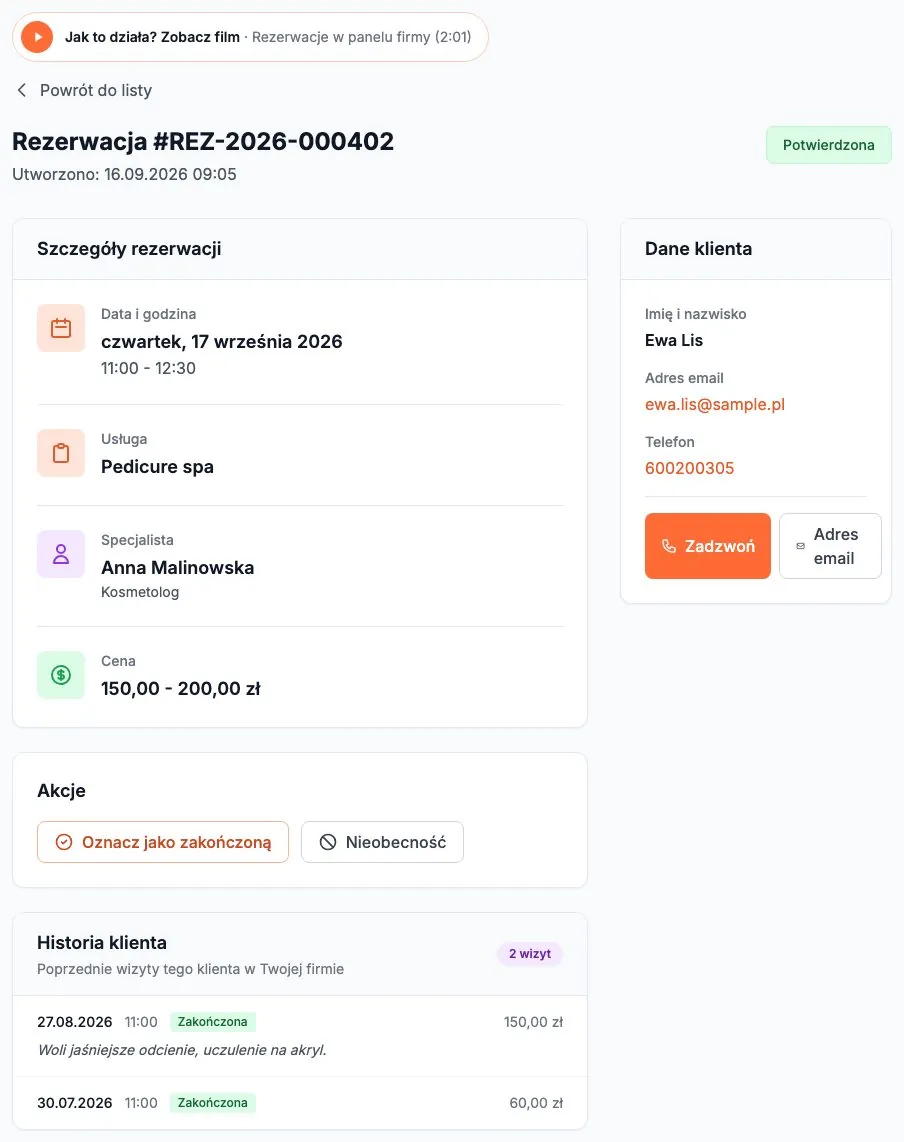Play the 'Jak to działa' video

[37, 37]
